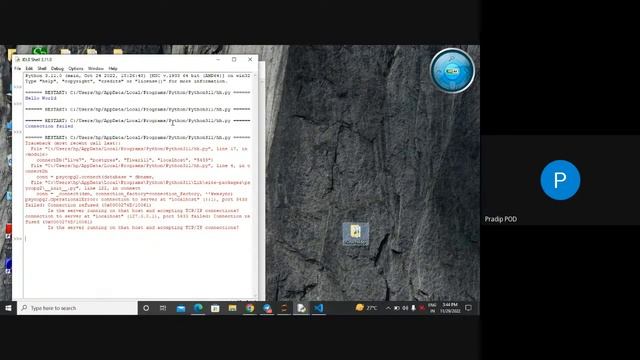Screen dimensions: 640x360
Task: Launch Microsoft Edge from taskbar
Action: [198, 308]
